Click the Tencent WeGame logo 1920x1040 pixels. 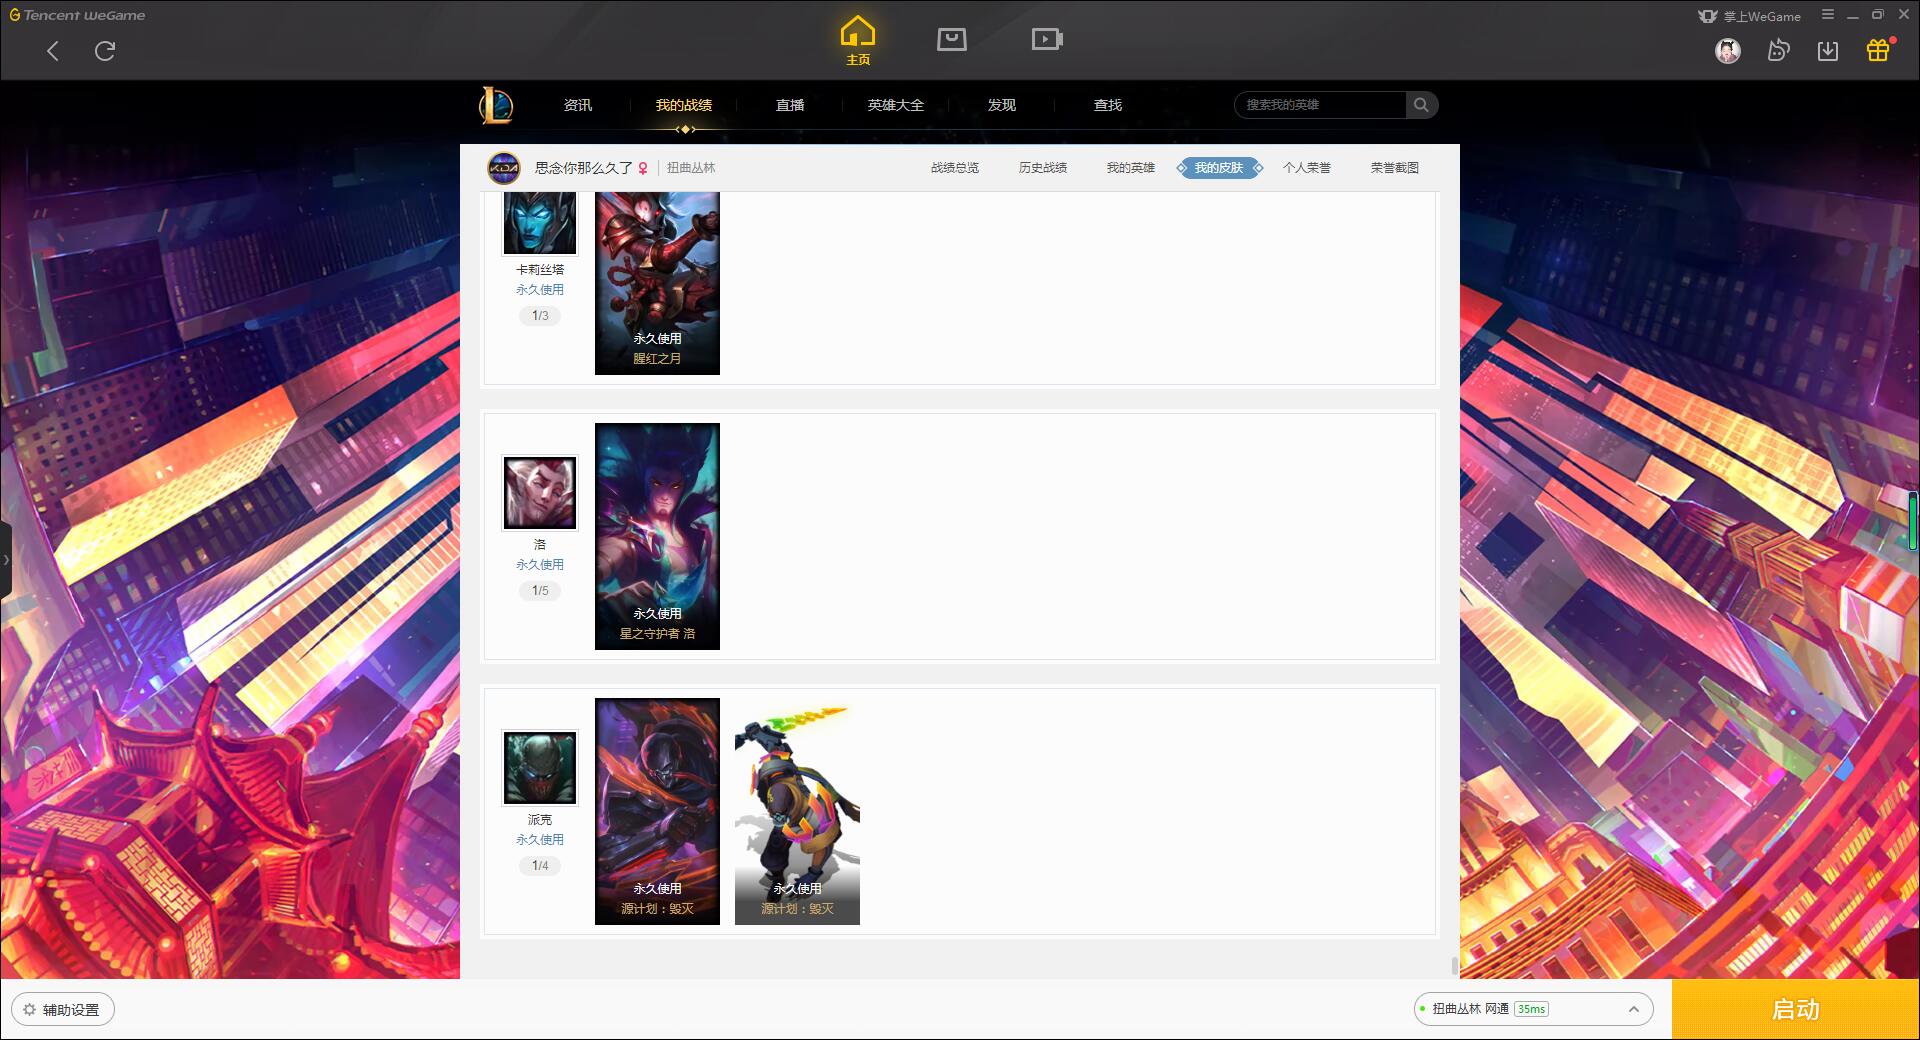[77, 15]
